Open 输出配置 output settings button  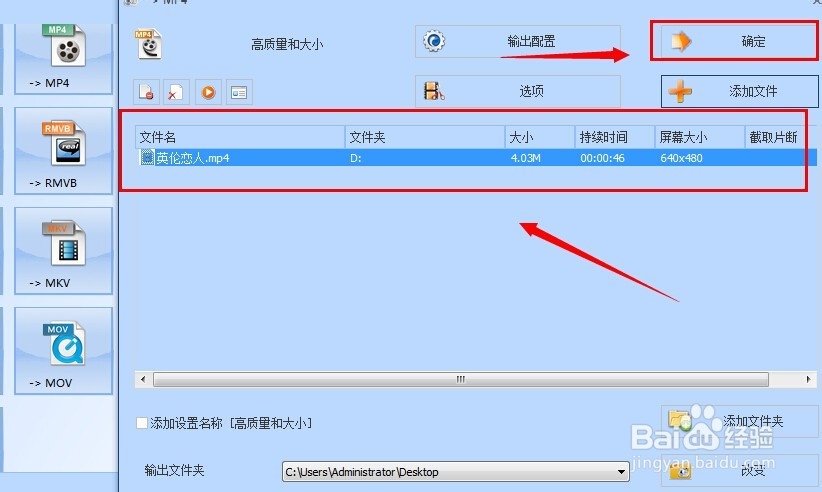point(518,41)
